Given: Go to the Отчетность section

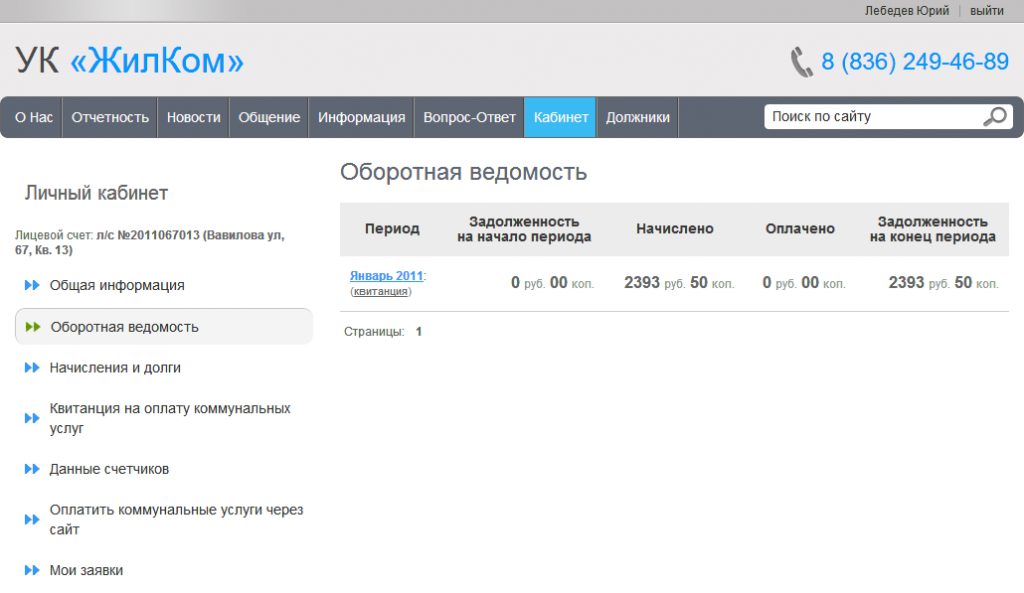Looking at the screenshot, I should [110, 117].
